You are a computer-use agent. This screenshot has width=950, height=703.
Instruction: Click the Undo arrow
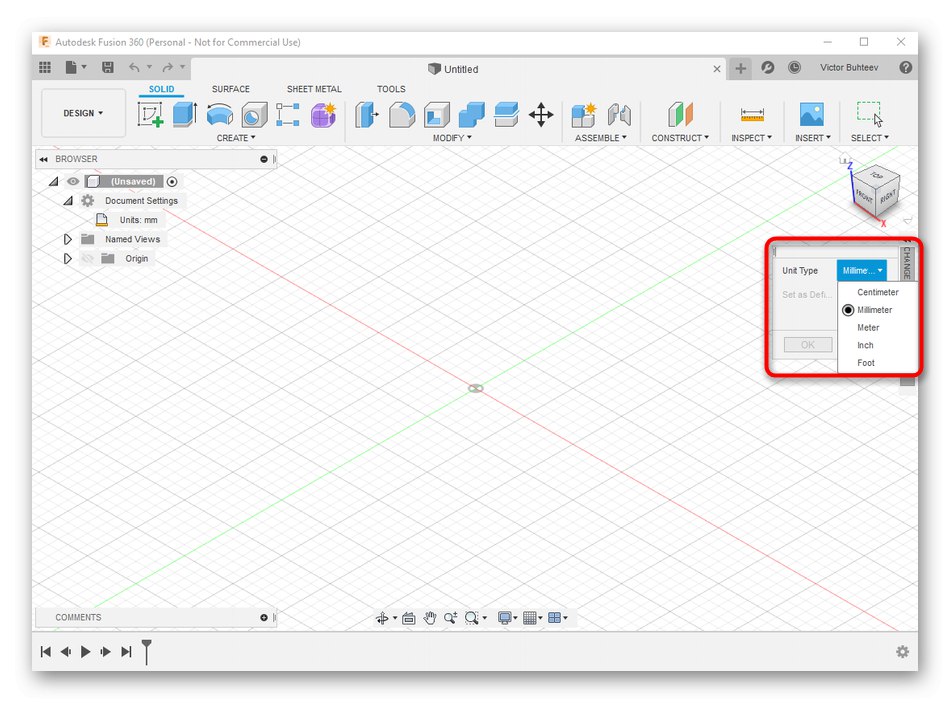click(x=134, y=67)
